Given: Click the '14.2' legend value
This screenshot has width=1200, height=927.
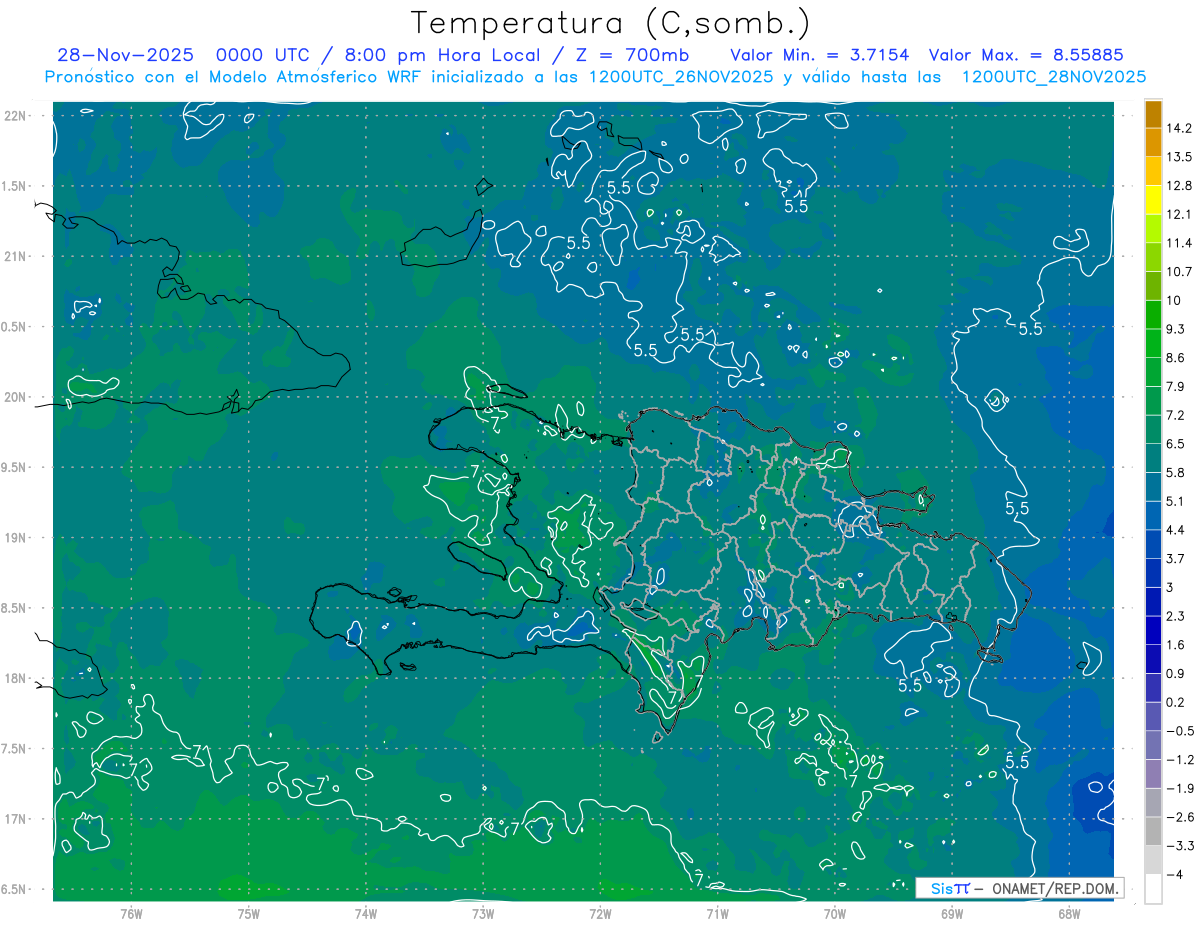Looking at the screenshot, I should (x=1180, y=128).
